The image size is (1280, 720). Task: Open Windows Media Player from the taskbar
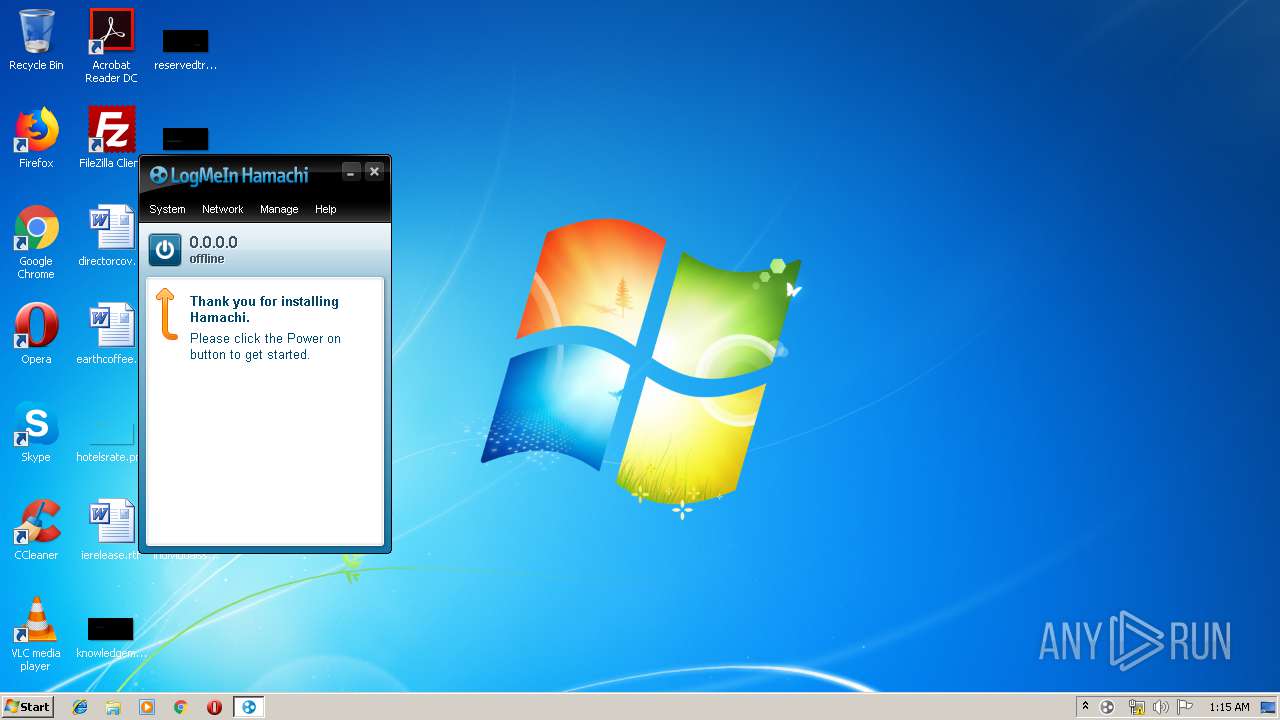147,707
